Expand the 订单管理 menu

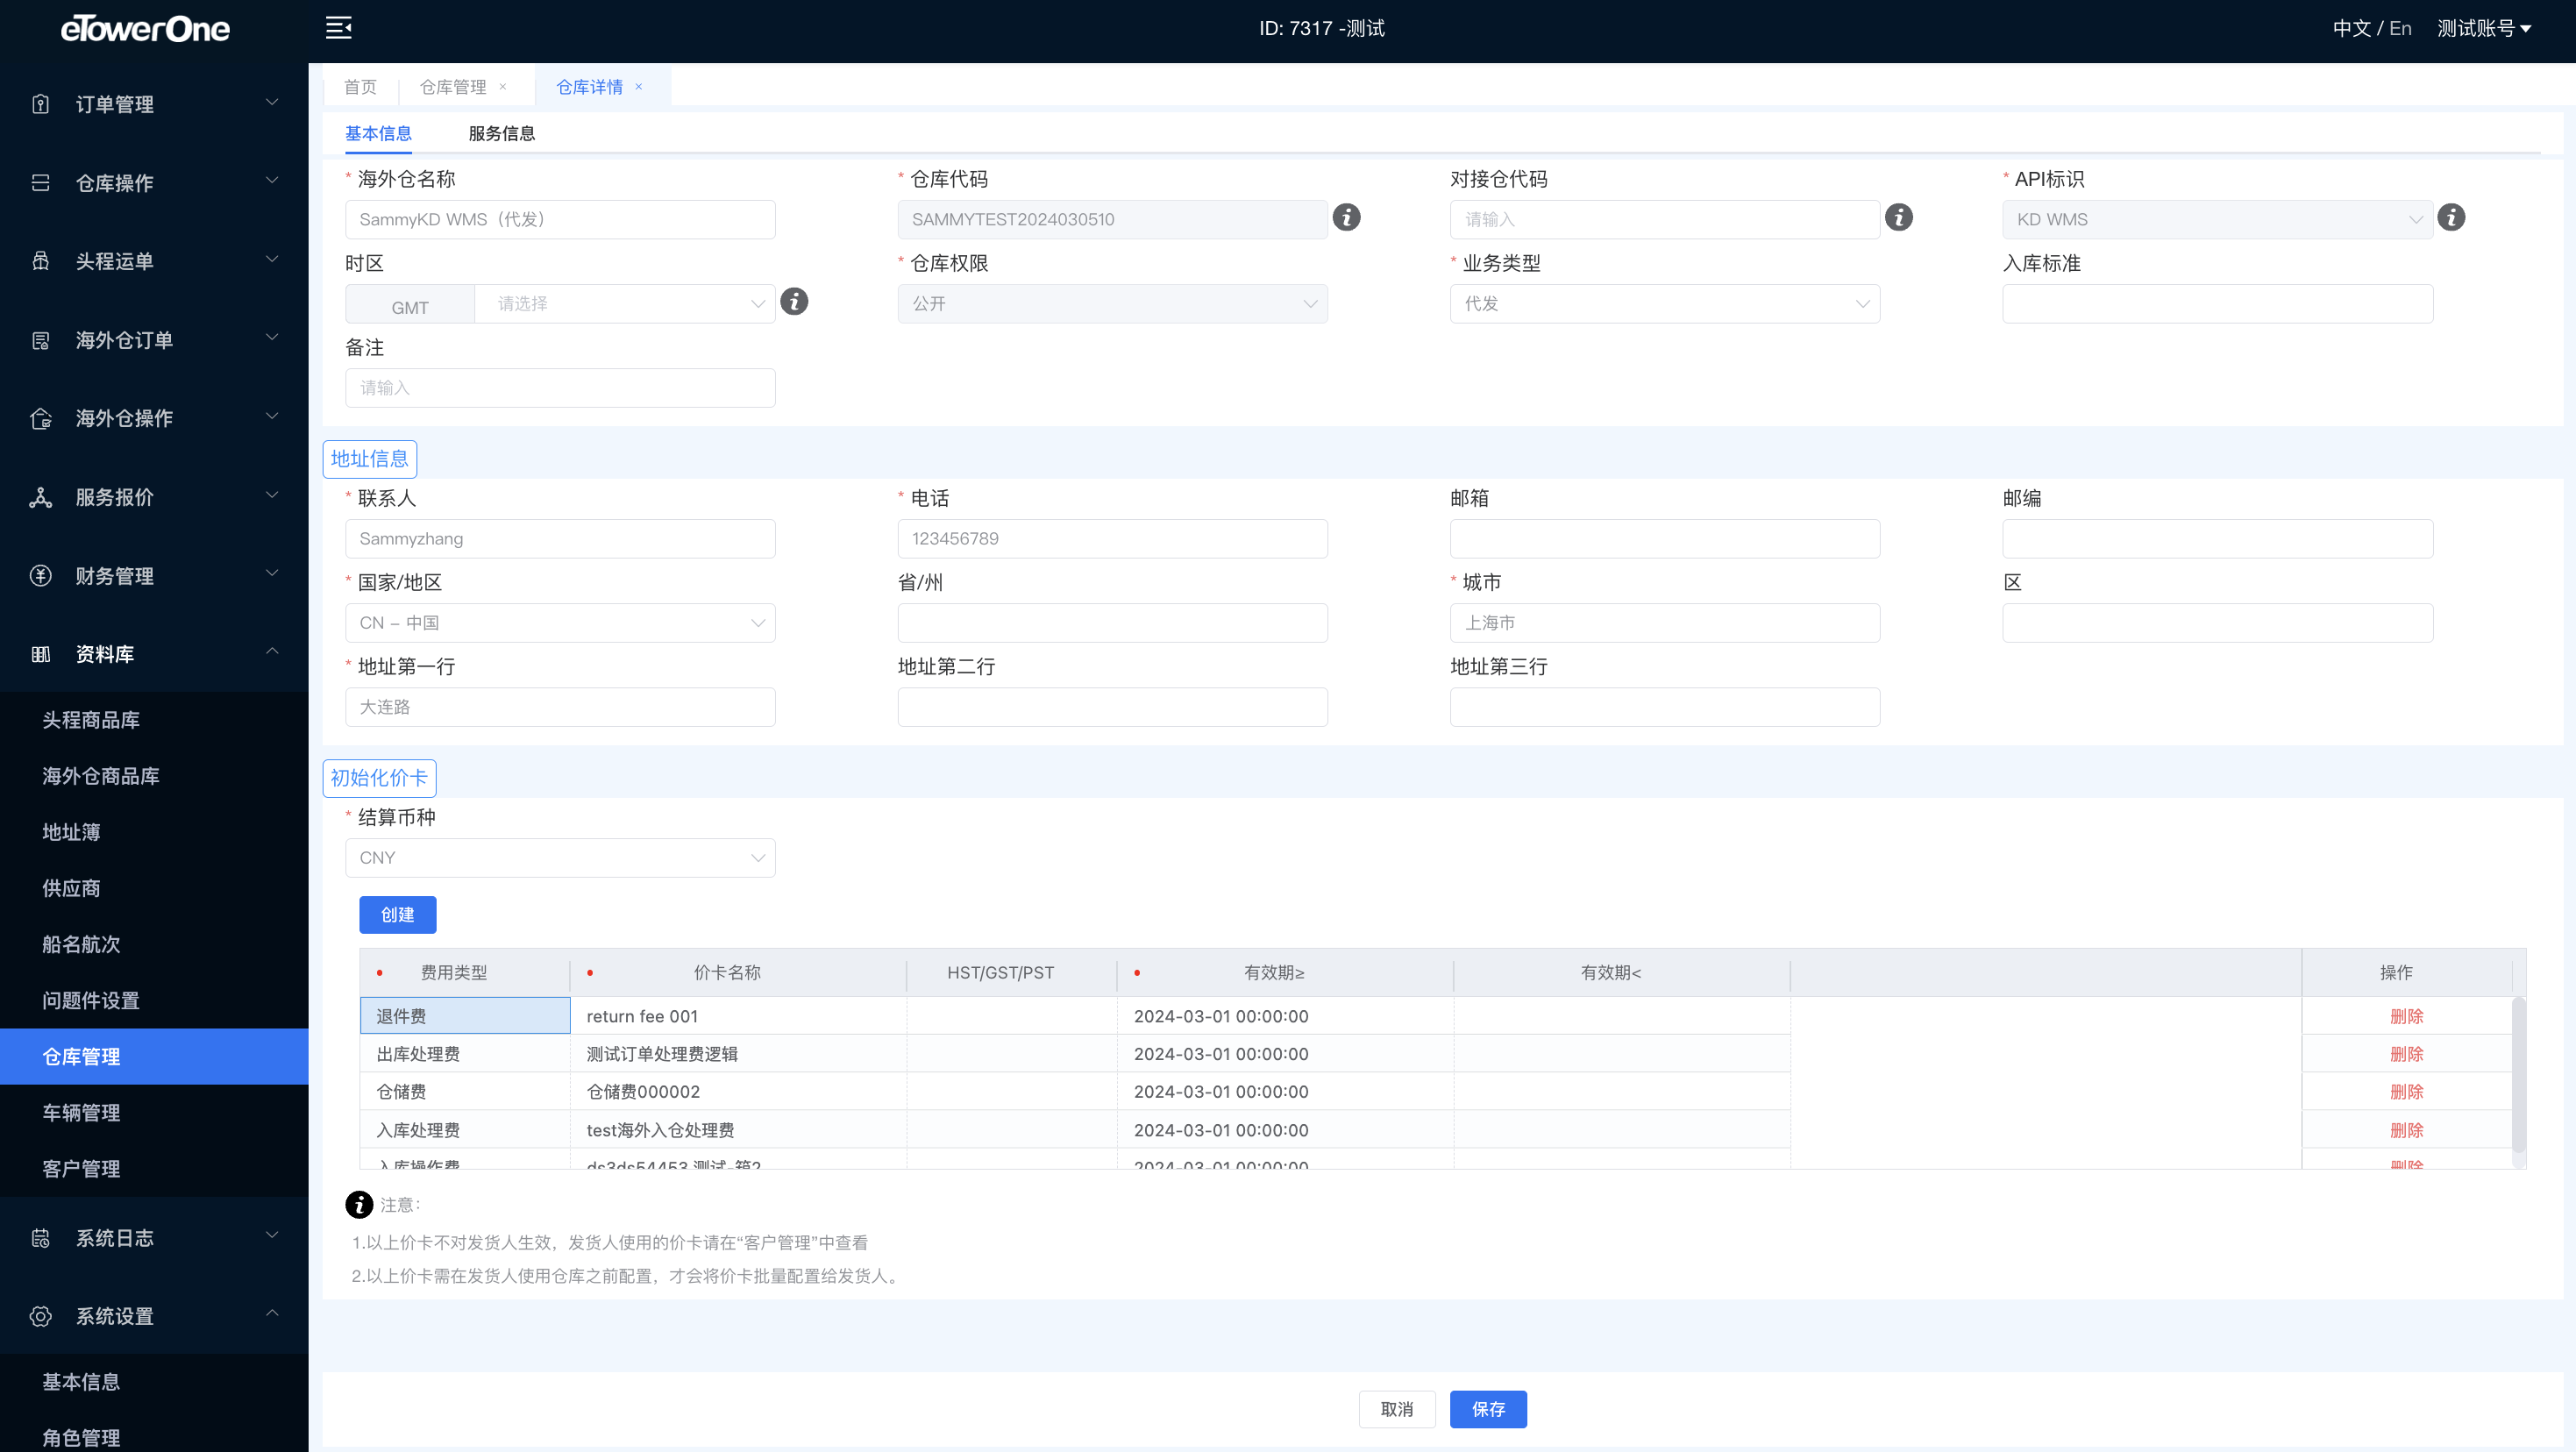(x=272, y=103)
